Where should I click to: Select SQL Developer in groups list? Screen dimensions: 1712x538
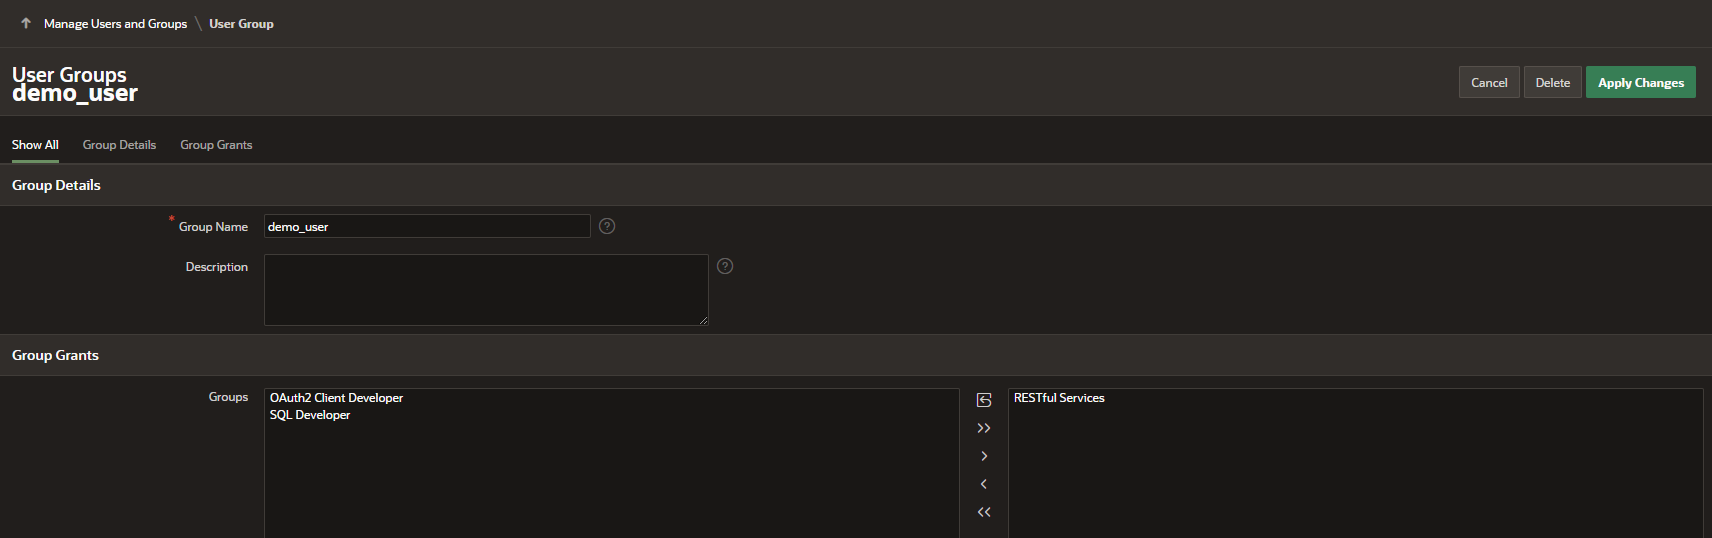310,415
